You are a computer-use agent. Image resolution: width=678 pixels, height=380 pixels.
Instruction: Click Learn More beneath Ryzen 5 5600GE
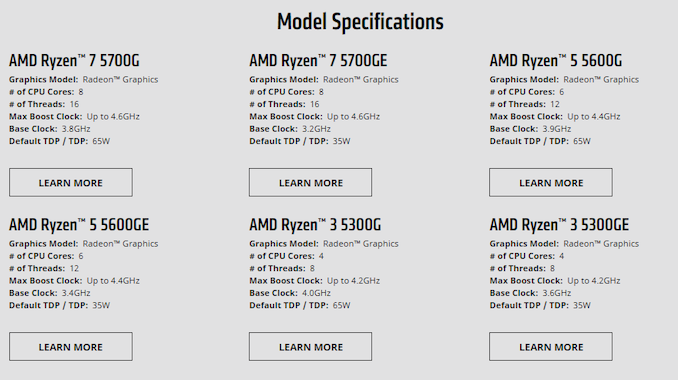tap(70, 347)
